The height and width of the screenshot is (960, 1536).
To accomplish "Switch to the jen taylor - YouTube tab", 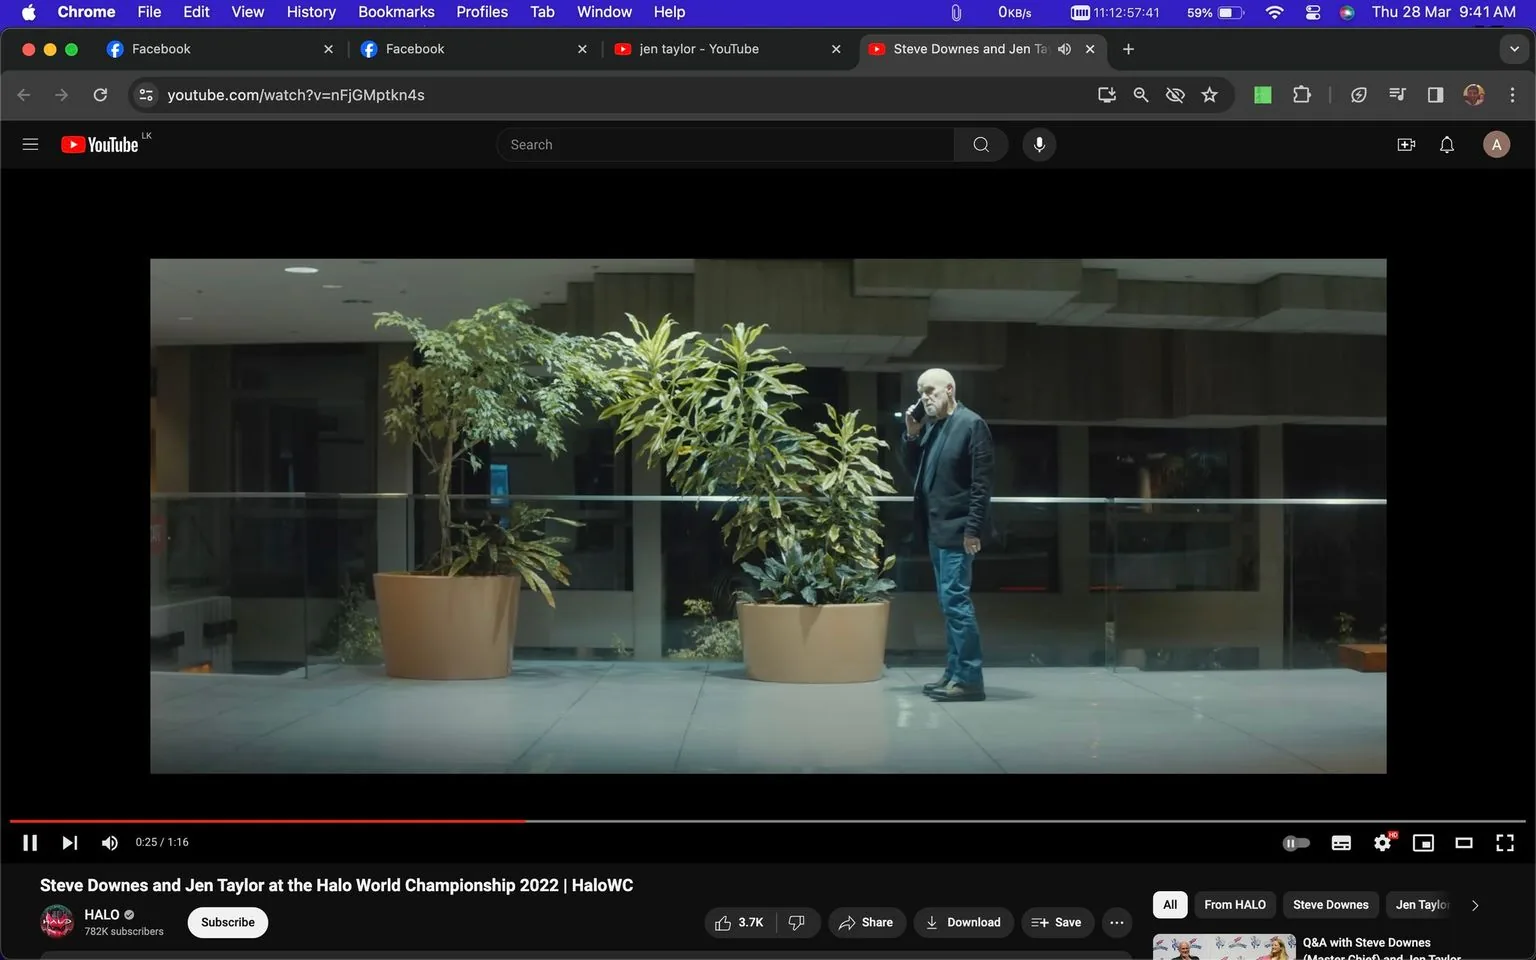I will coord(700,48).
